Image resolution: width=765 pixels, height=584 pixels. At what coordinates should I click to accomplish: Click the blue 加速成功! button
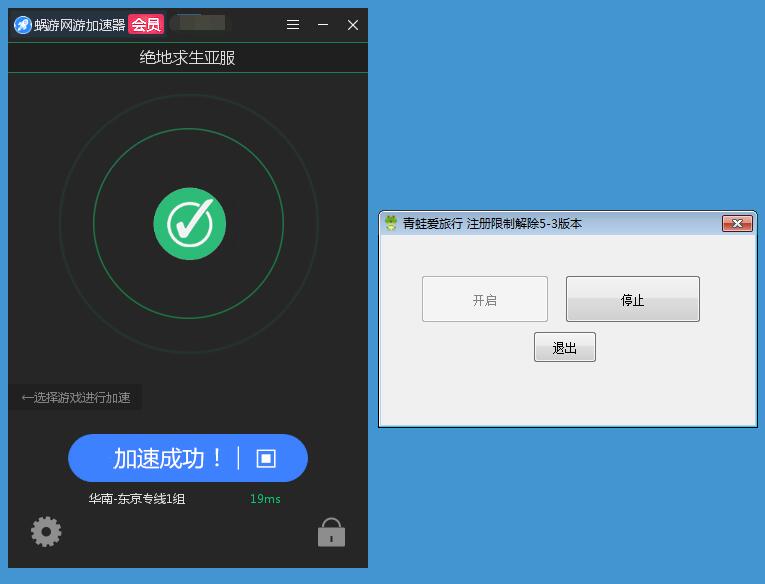coord(168,458)
